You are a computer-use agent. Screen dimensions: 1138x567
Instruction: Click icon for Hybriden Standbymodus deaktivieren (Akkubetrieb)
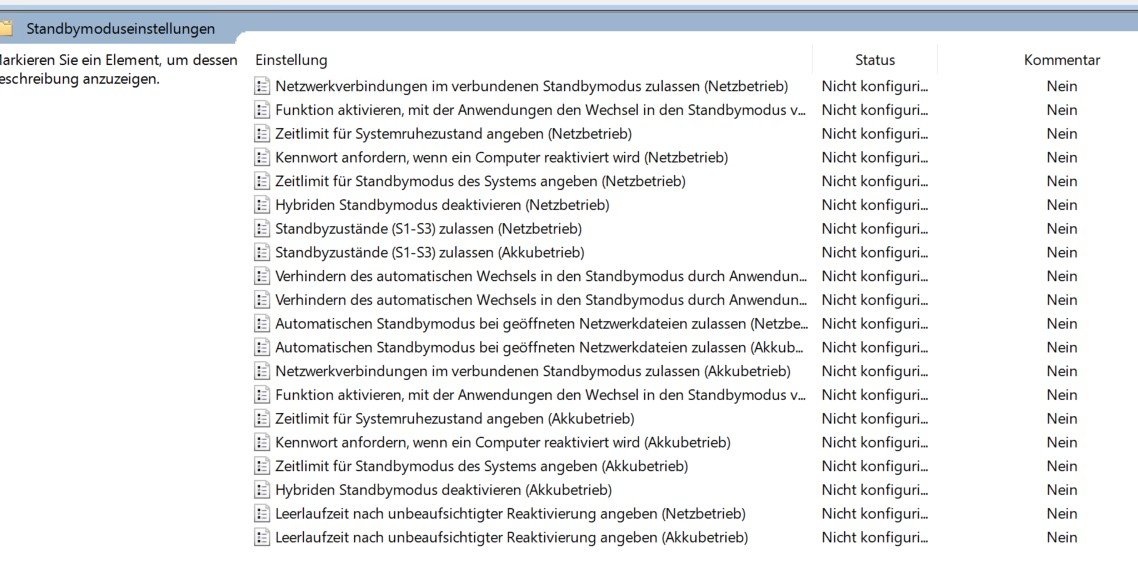(261, 490)
